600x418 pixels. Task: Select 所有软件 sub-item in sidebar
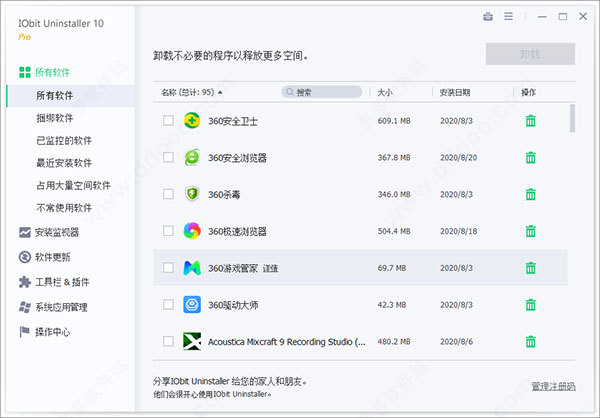coord(71,96)
